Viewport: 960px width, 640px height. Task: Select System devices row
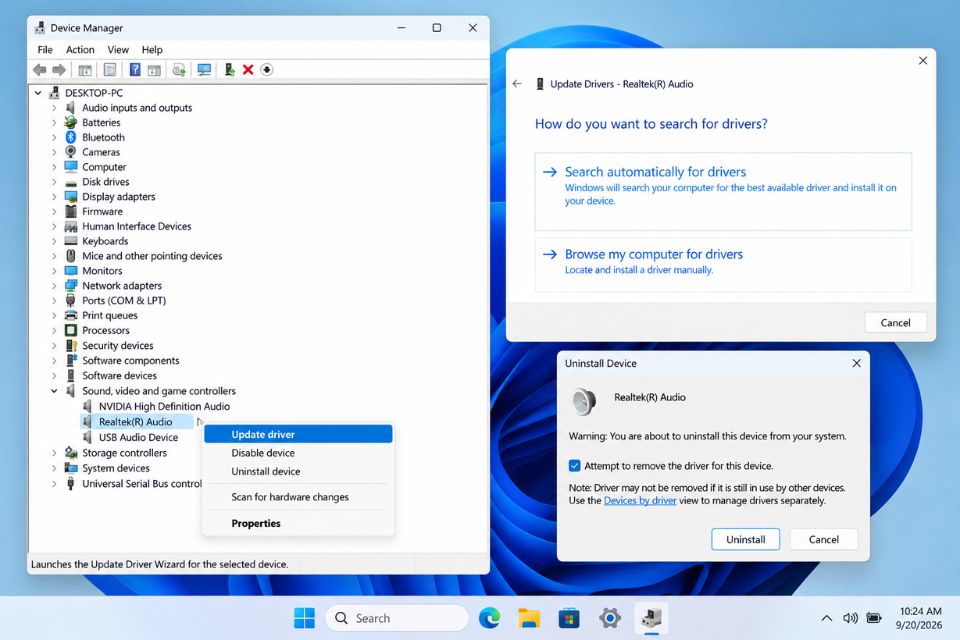[116, 468]
